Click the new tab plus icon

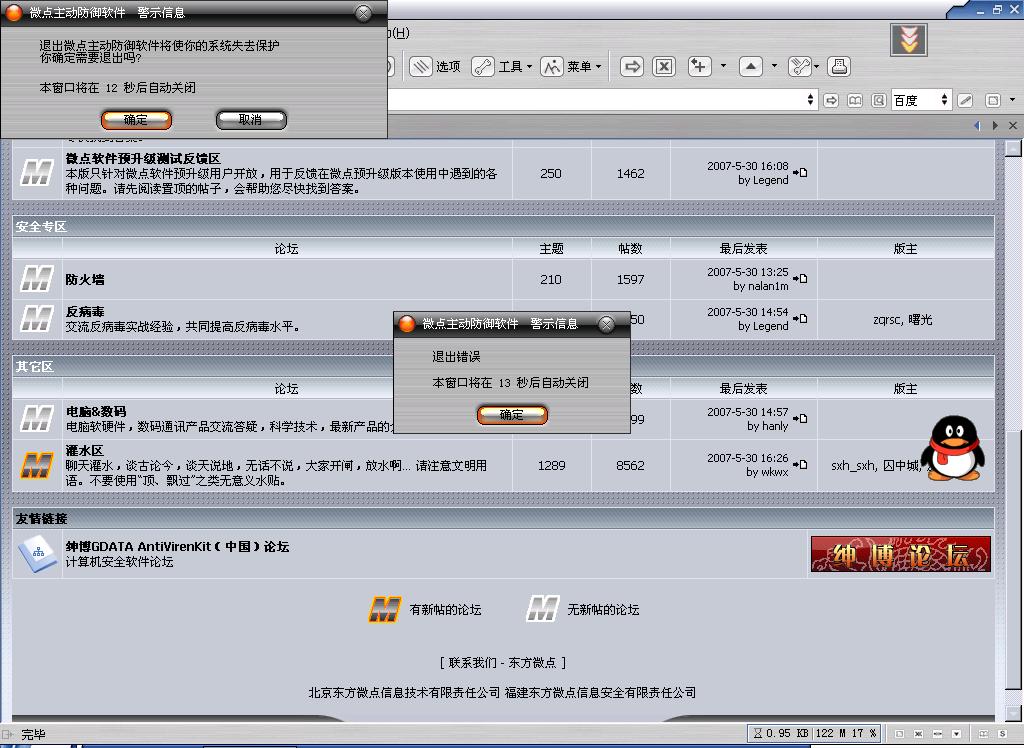(699, 66)
